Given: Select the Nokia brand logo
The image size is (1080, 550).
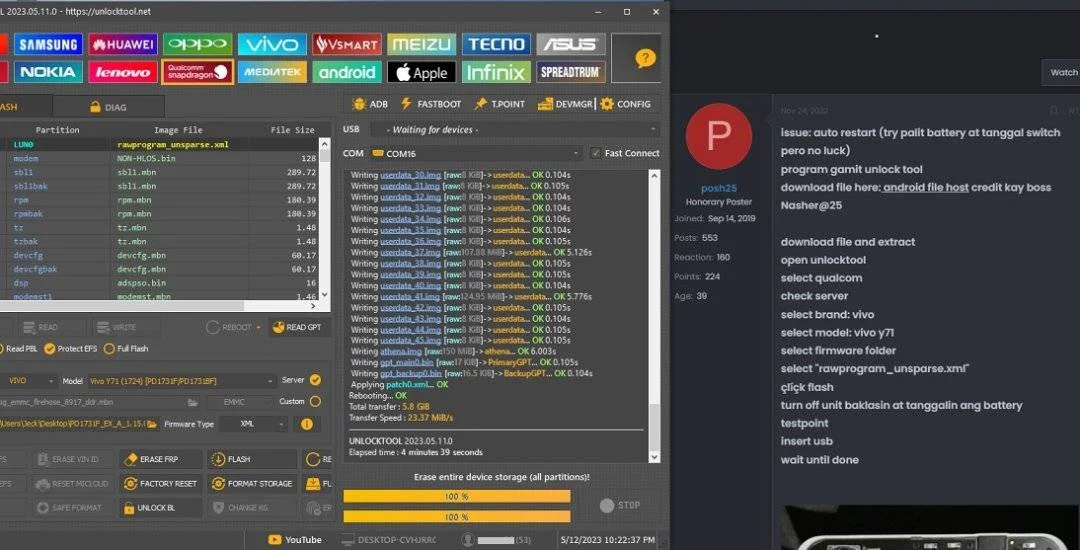Looking at the screenshot, I should [x=48, y=72].
